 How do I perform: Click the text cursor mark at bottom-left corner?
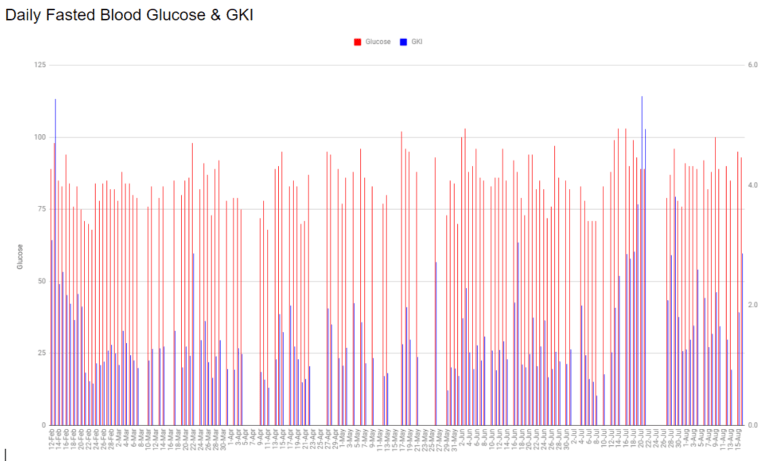point(5,453)
